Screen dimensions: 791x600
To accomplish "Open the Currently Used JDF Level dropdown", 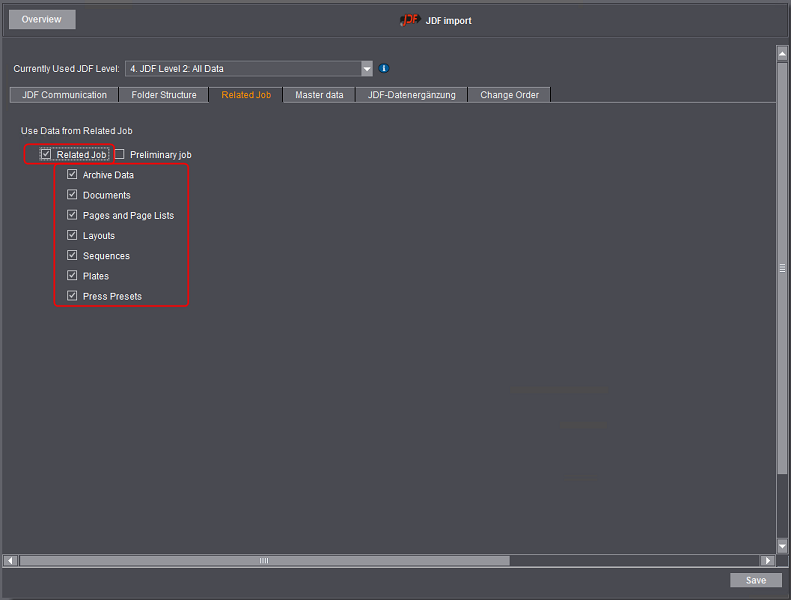I will [x=366, y=69].
